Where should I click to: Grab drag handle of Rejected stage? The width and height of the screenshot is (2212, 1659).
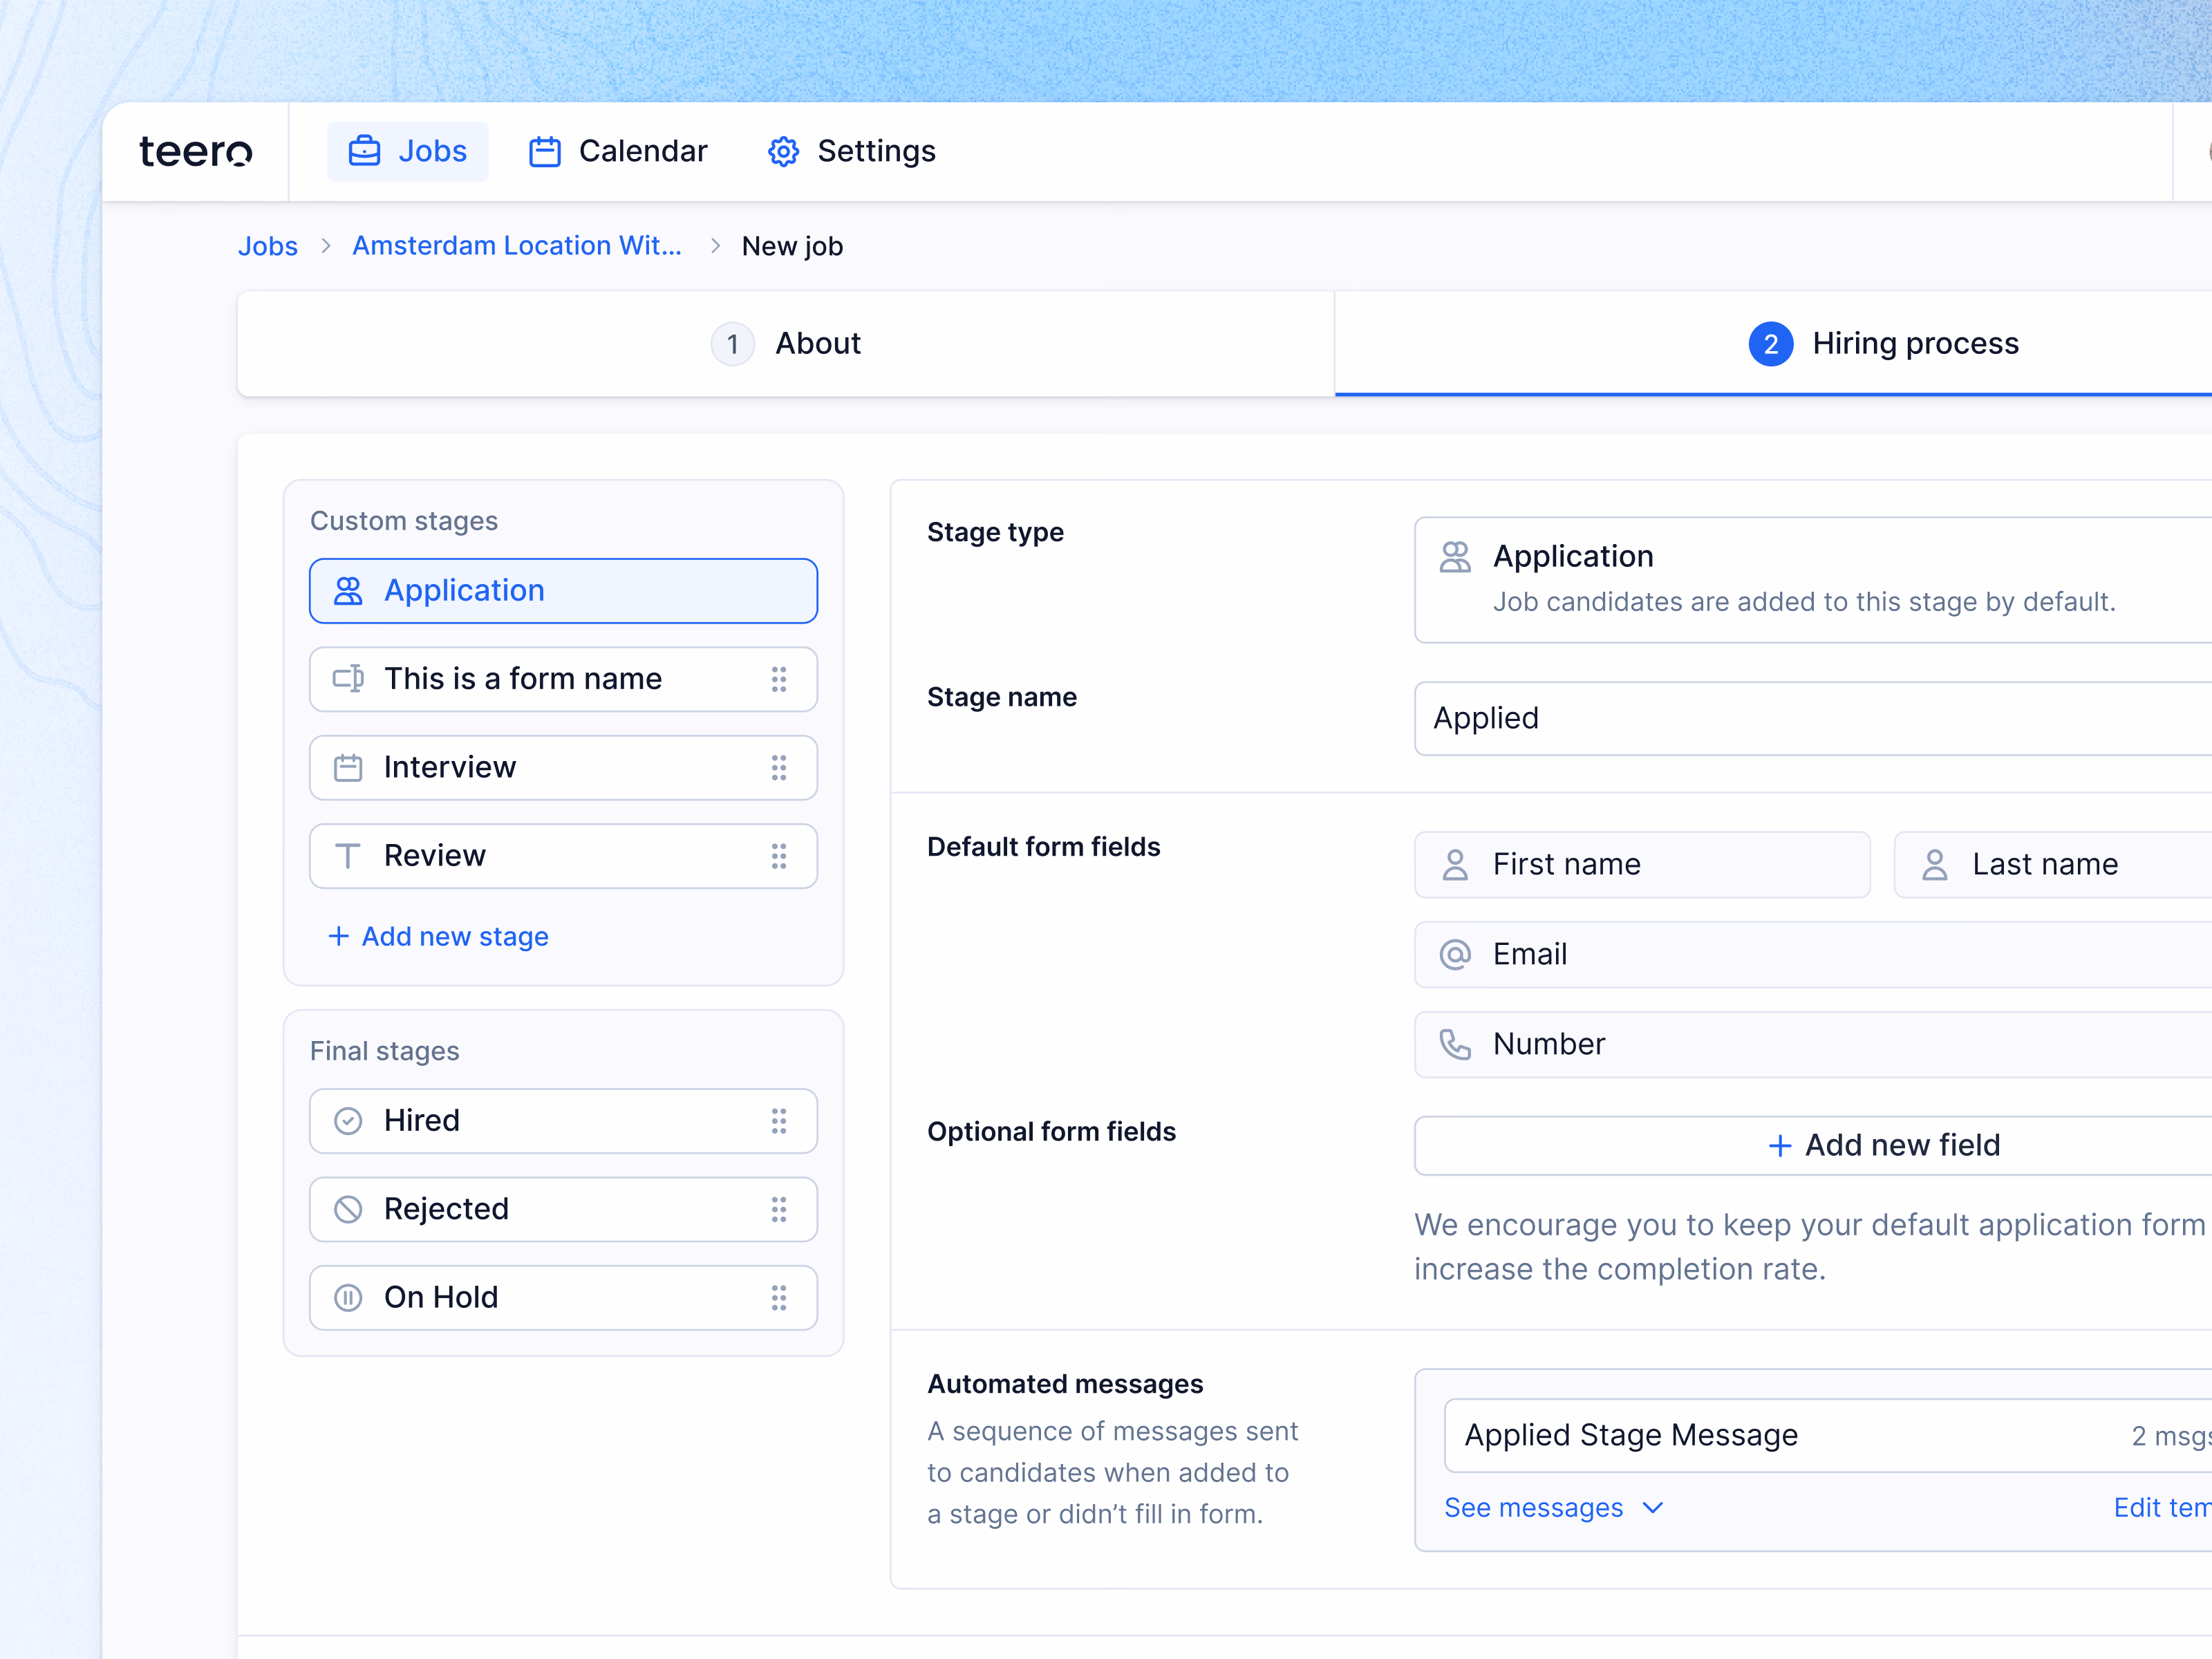tap(779, 1209)
